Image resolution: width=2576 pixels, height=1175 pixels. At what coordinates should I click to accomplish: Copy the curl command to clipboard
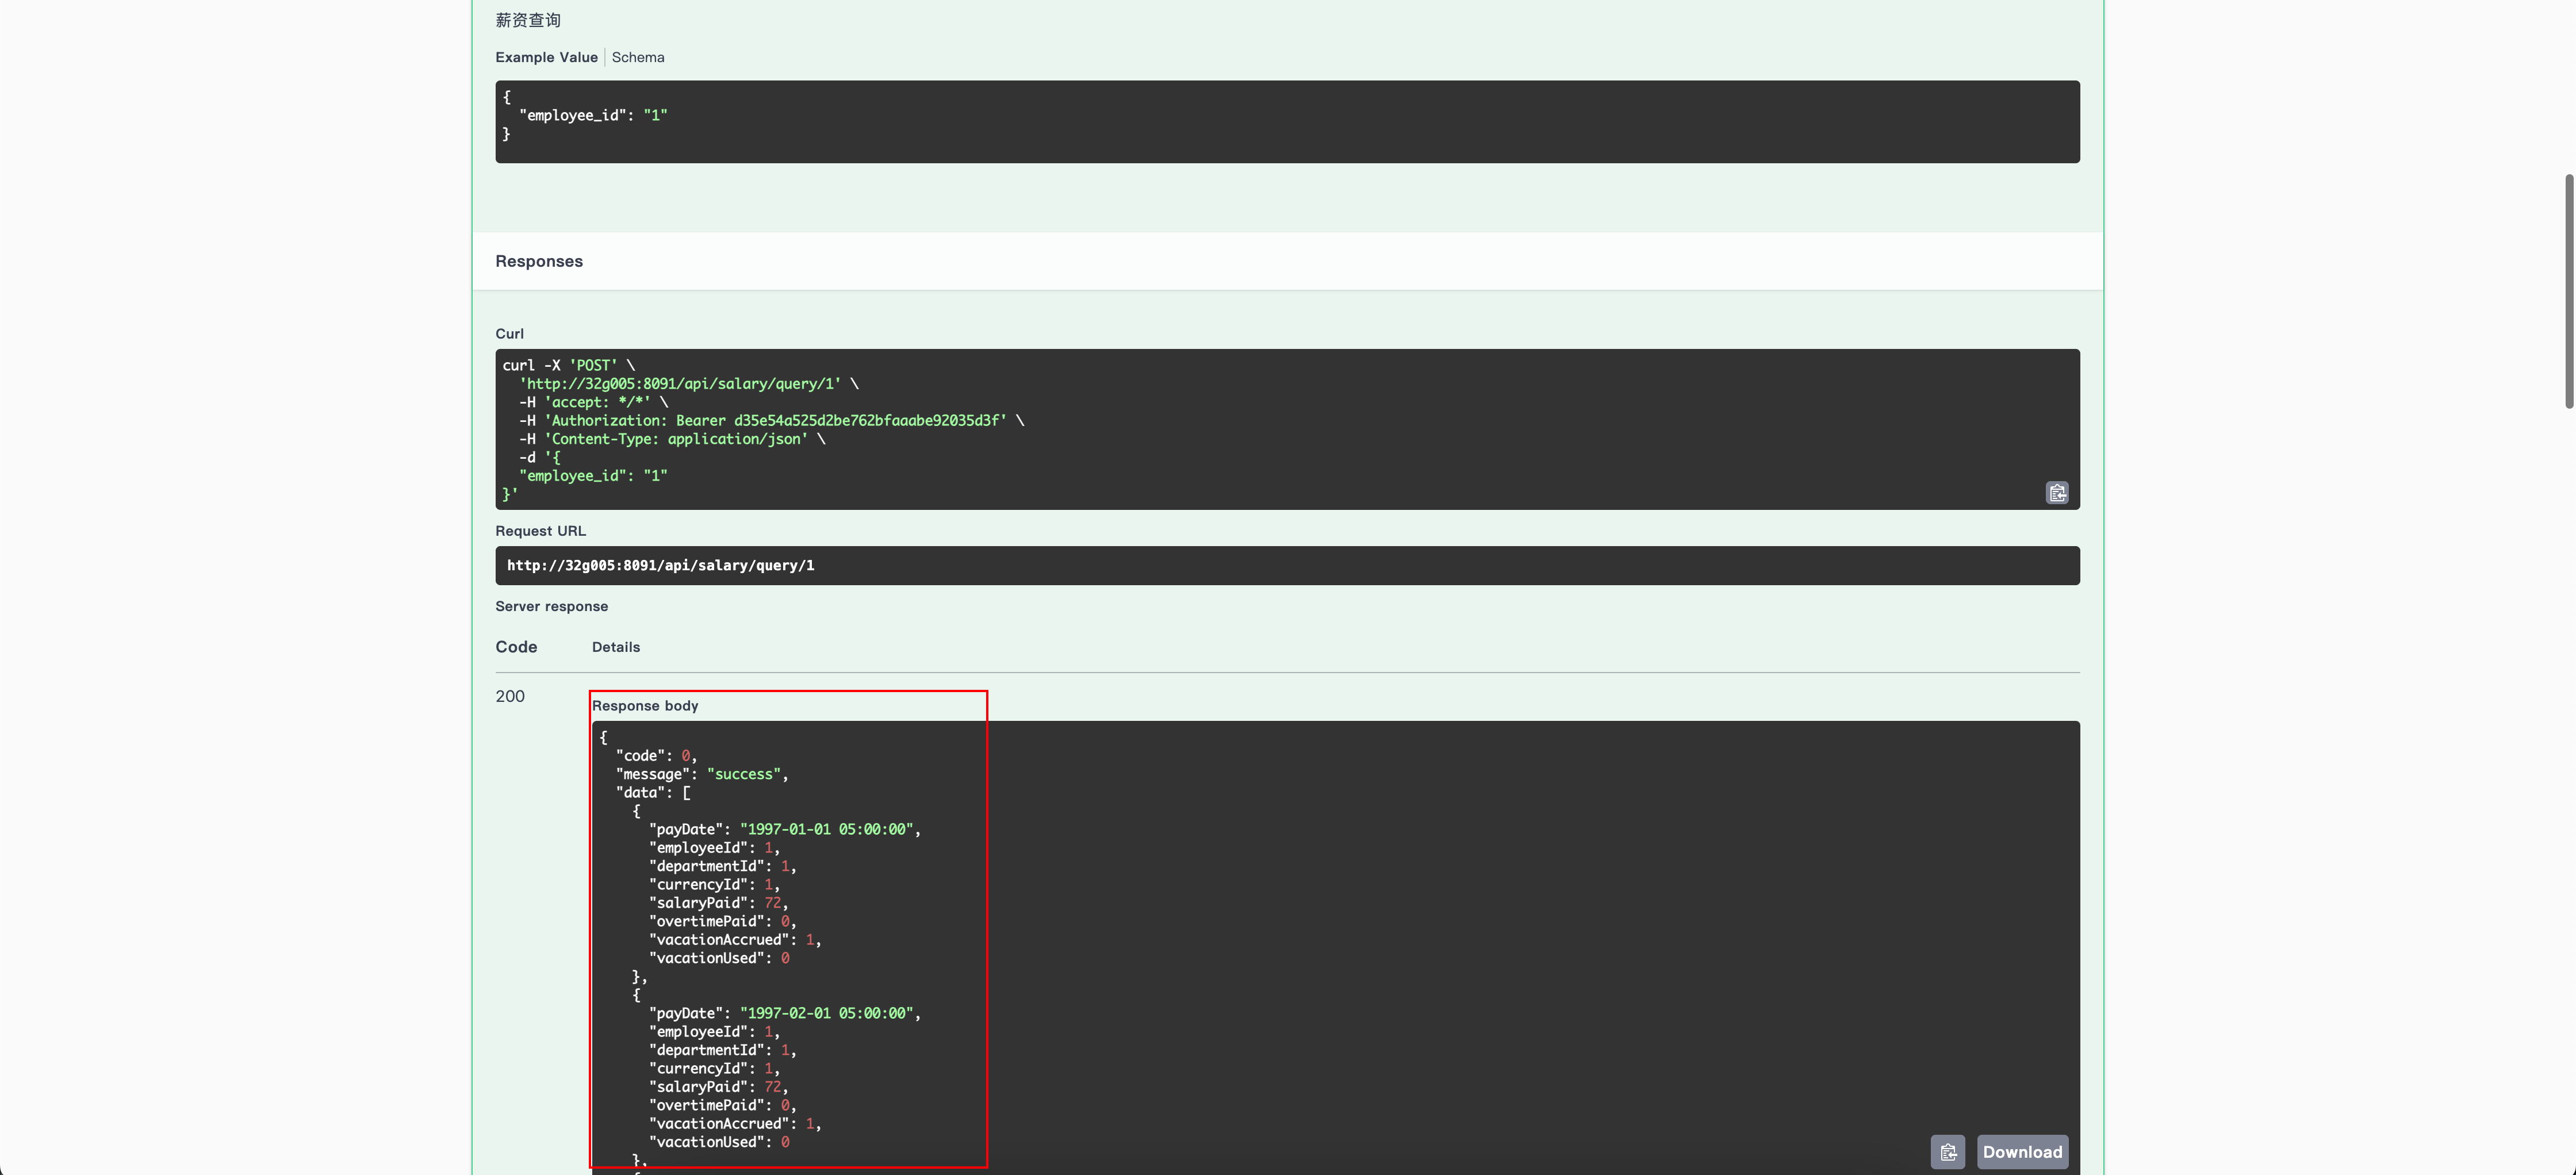pyautogui.click(x=2056, y=493)
